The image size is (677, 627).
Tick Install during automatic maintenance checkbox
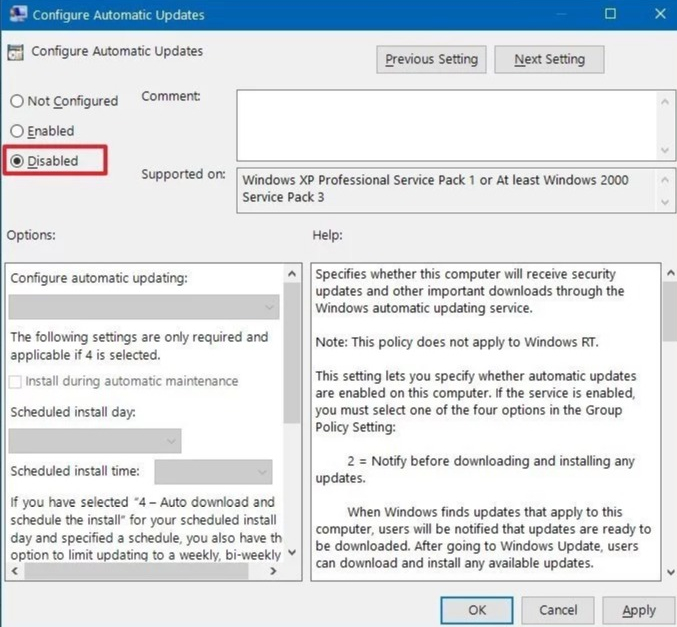pyautogui.click(x=15, y=382)
